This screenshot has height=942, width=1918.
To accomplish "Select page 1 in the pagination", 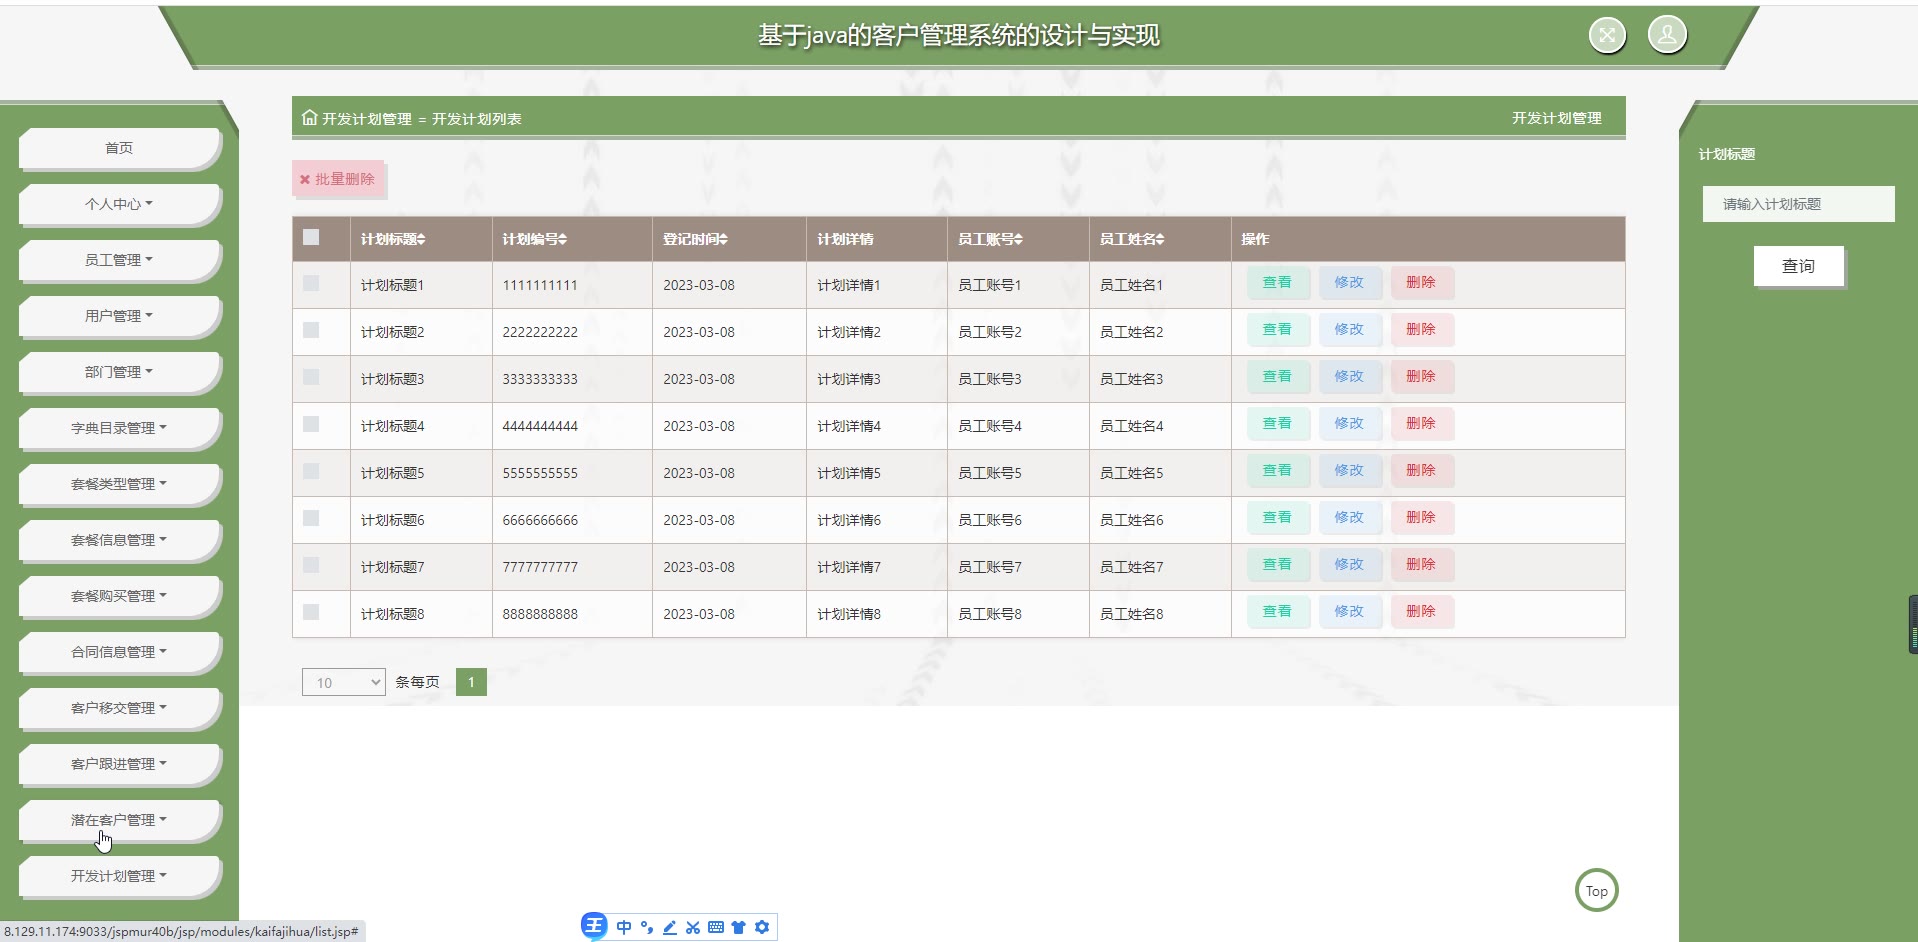I will click(x=471, y=682).
